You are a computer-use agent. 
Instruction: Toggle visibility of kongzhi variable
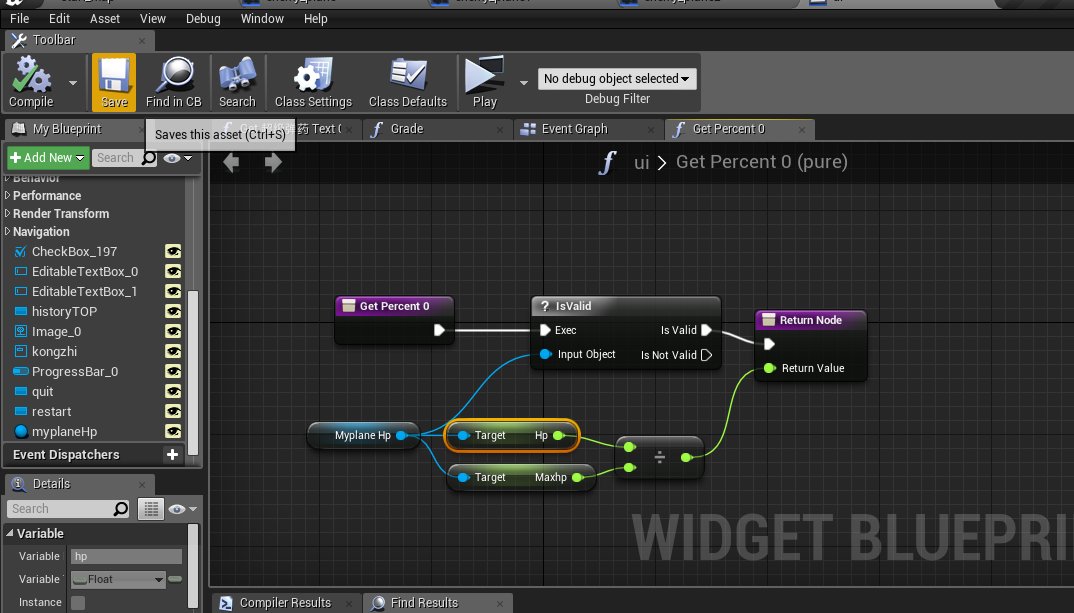(173, 351)
